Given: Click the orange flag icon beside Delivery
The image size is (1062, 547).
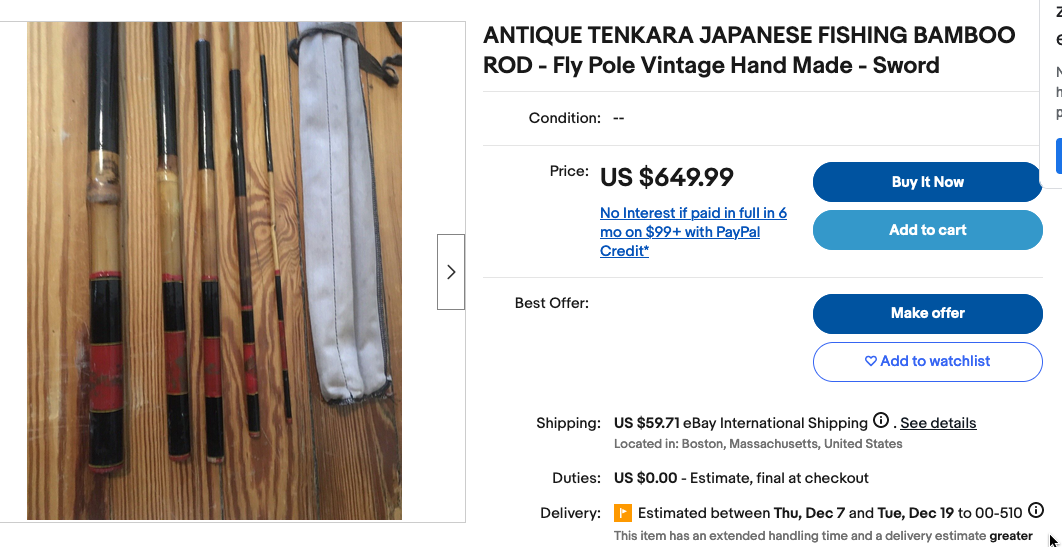Looking at the screenshot, I should pos(622,513).
